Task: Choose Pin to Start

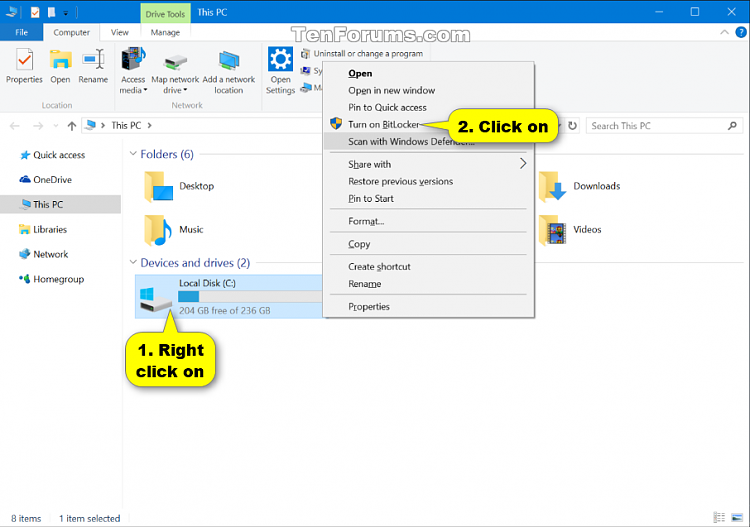Action: (x=371, y=198)
